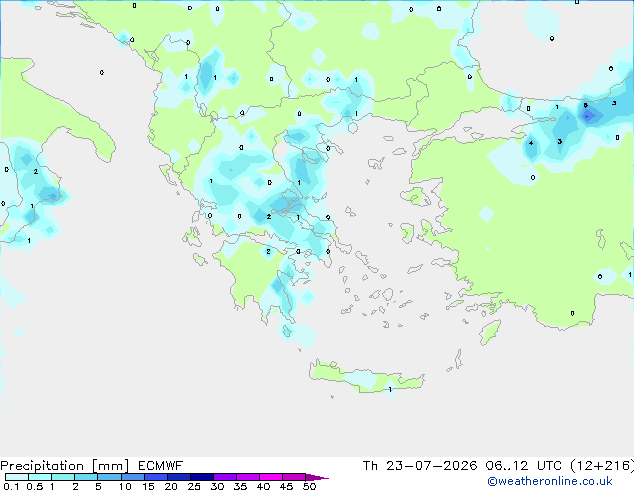Click the 20–25 mm legend swatch
Screen dimensions: 634x490
coord(178,477)
